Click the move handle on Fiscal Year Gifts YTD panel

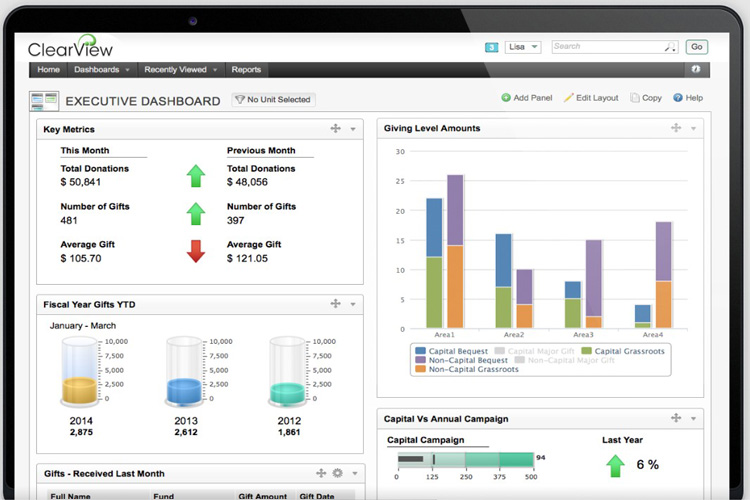point(335,303)
